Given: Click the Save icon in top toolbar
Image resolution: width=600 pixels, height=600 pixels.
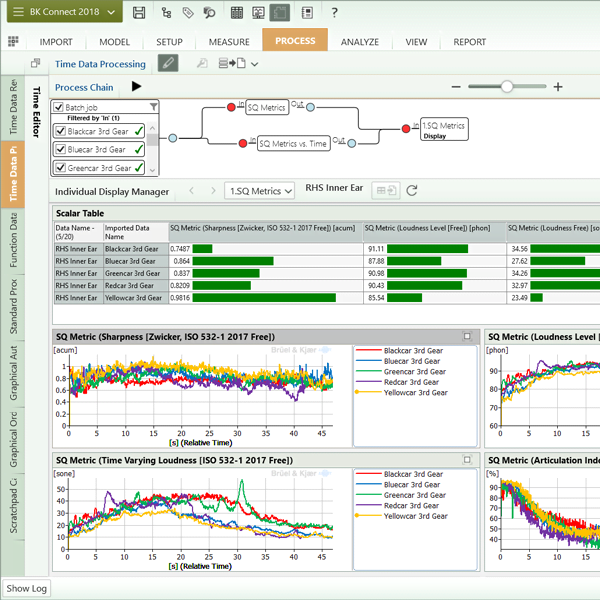Looking at the screenshot, I should pos(139,13).
